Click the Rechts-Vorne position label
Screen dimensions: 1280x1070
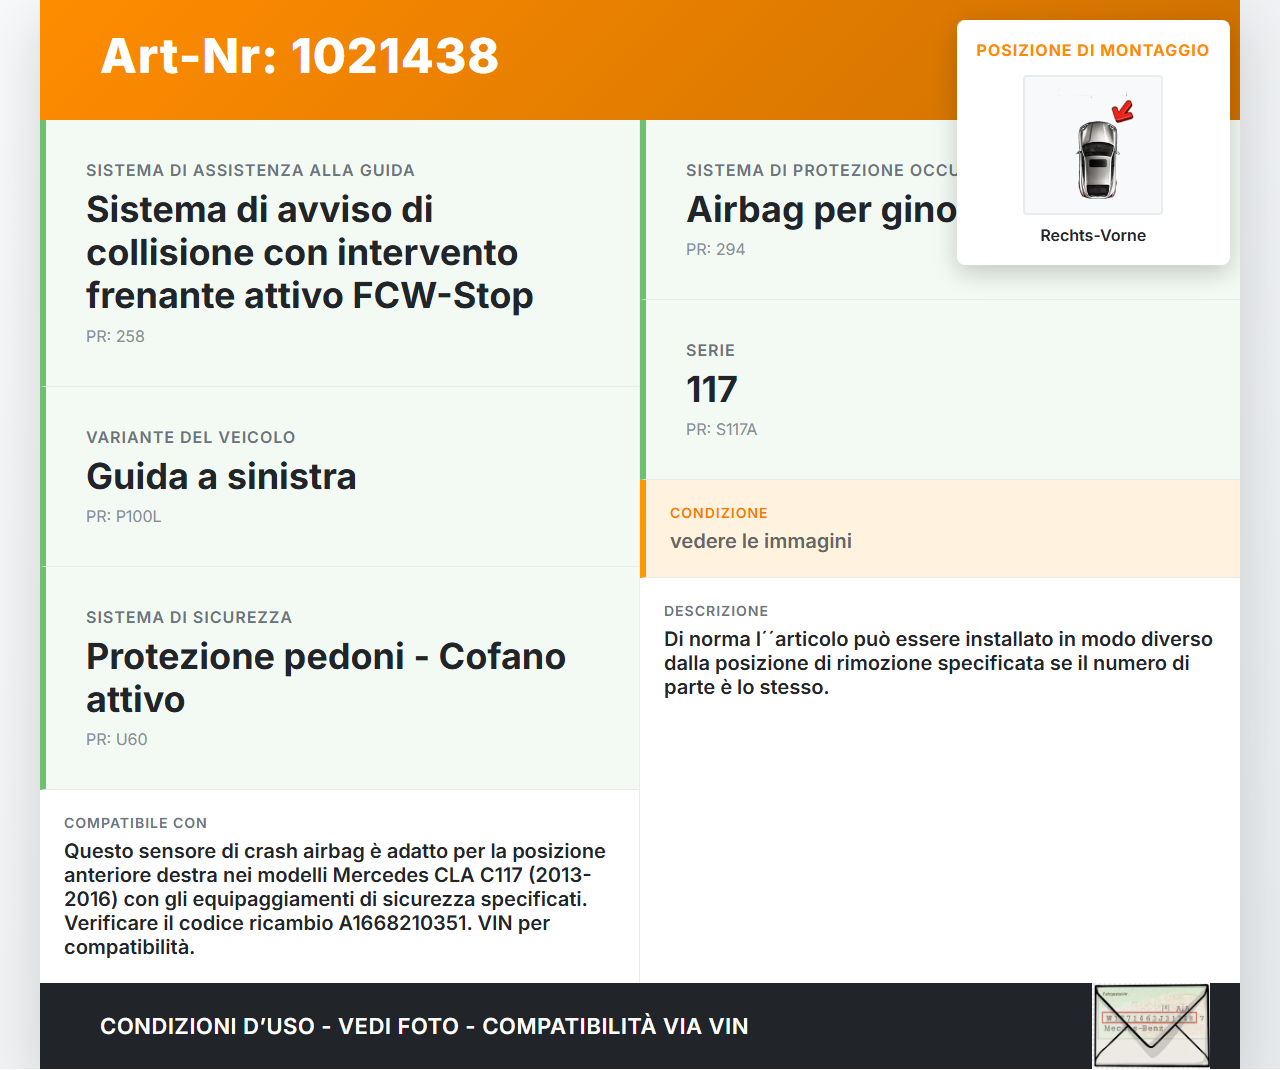(1093, 236)
